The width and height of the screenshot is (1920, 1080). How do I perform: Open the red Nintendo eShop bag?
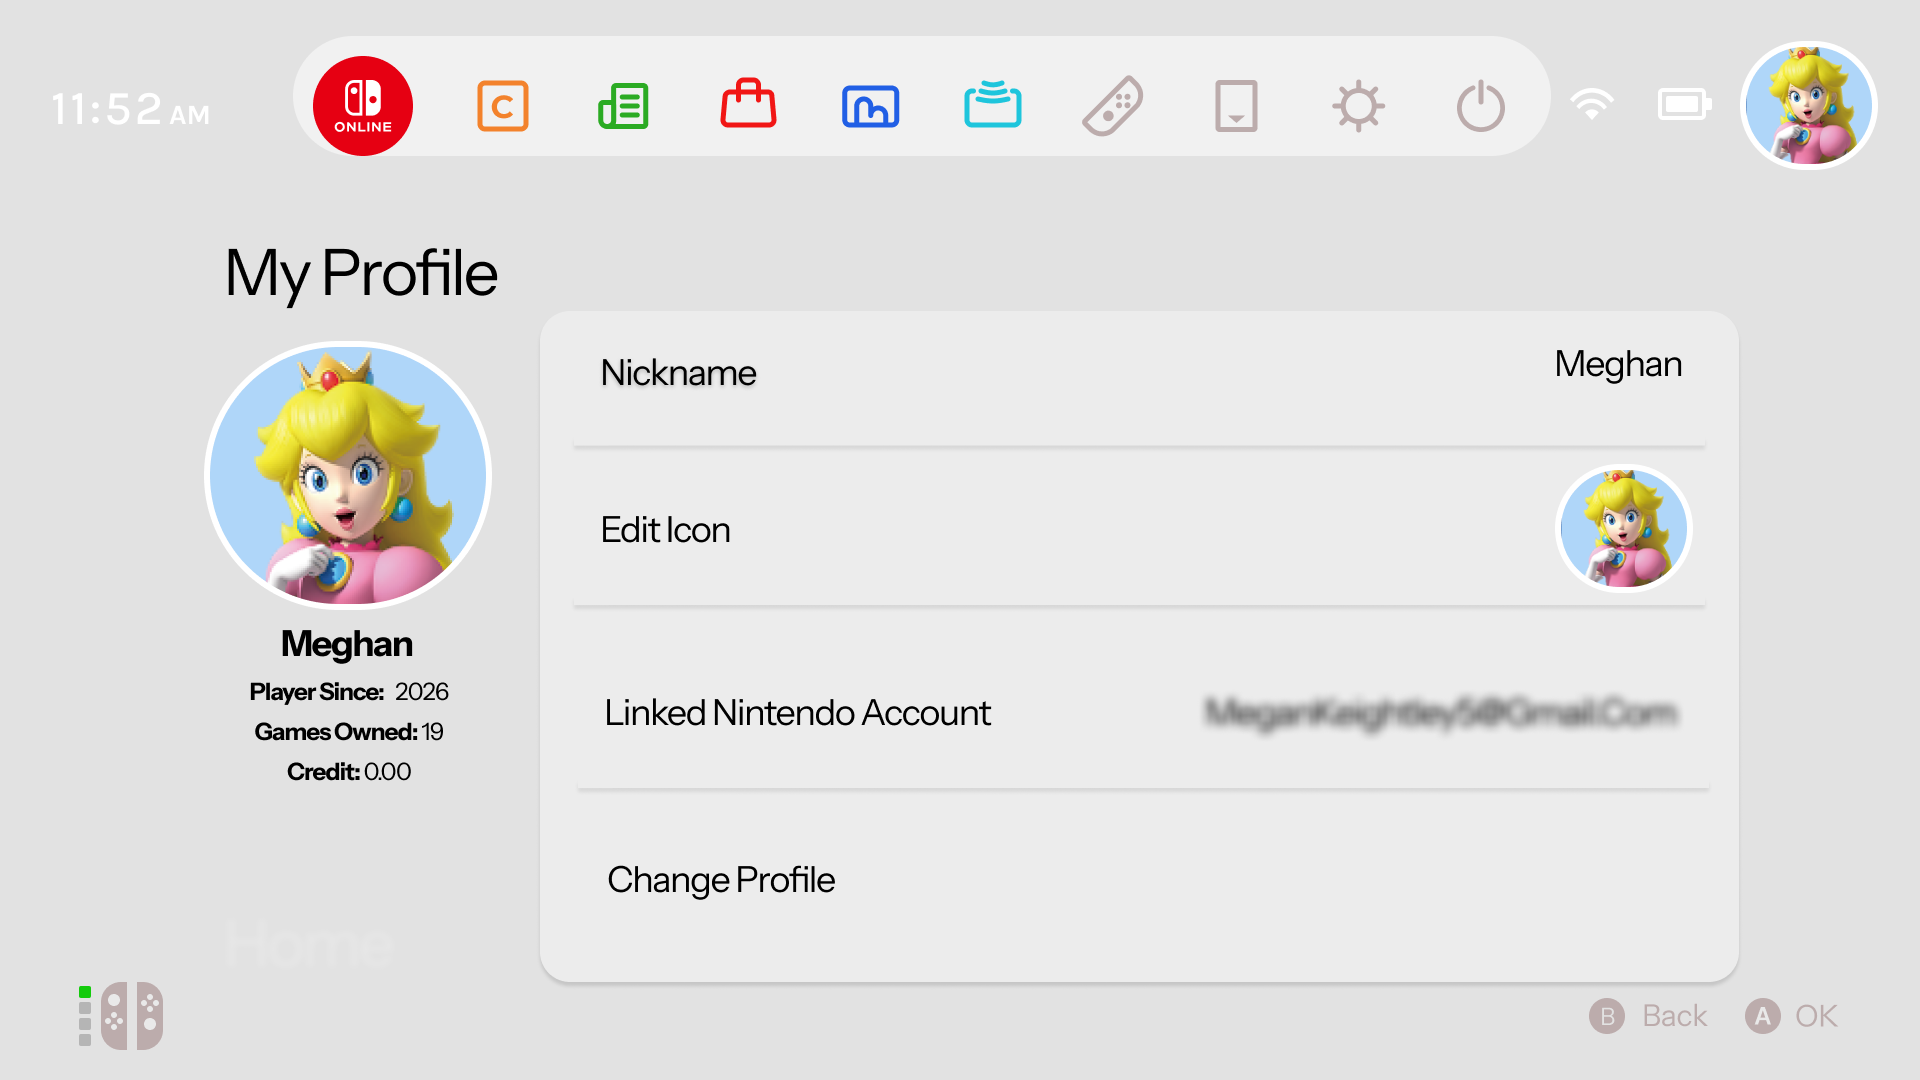(748, 103)
